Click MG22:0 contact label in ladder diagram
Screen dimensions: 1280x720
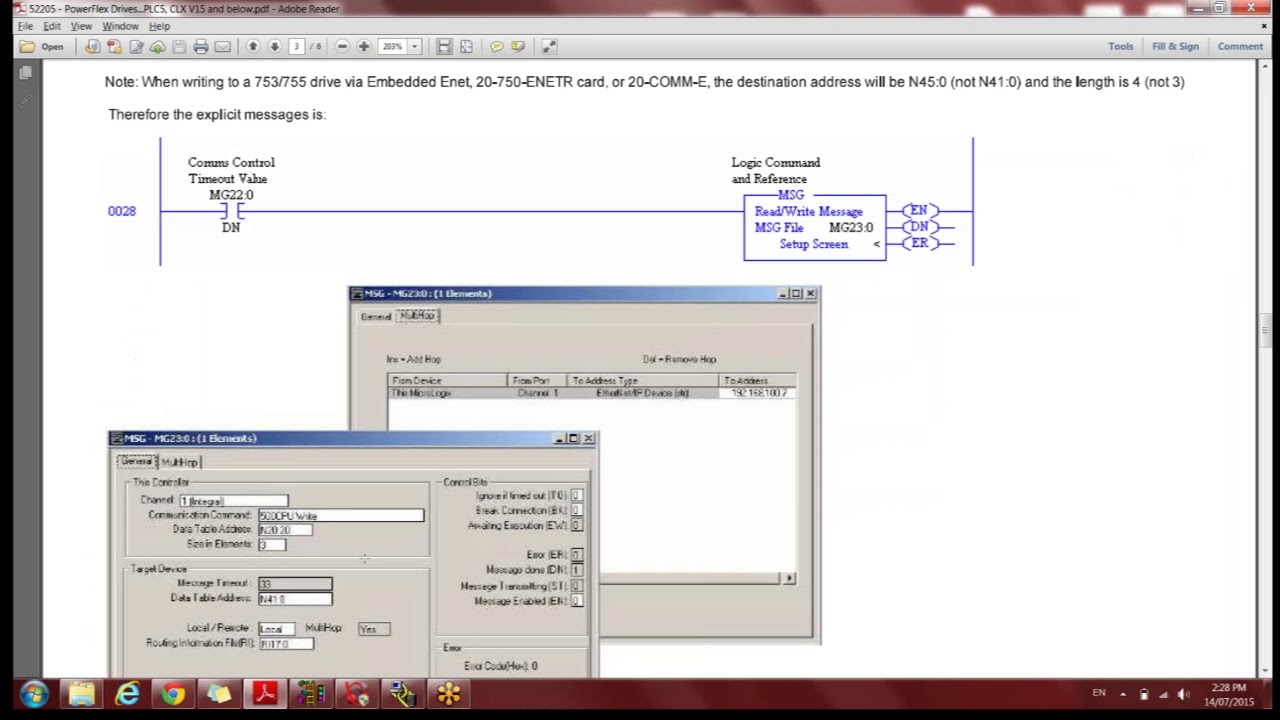[x=231, y=195]
